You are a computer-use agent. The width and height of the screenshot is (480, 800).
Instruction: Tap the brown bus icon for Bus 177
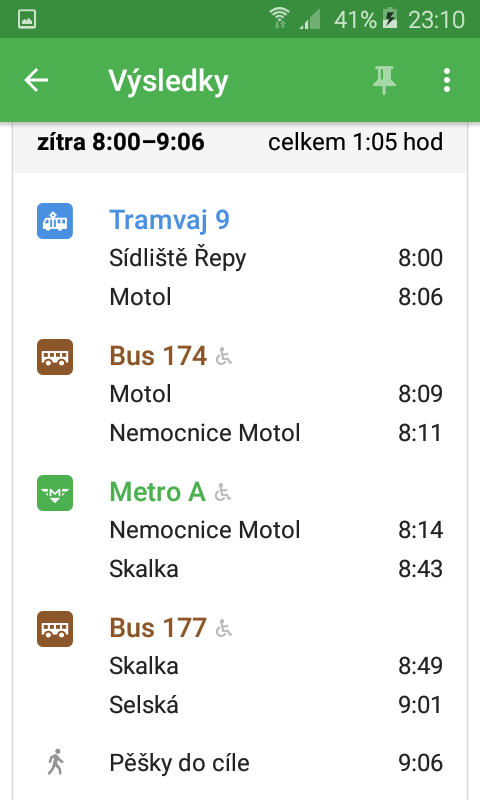(55, 629)
